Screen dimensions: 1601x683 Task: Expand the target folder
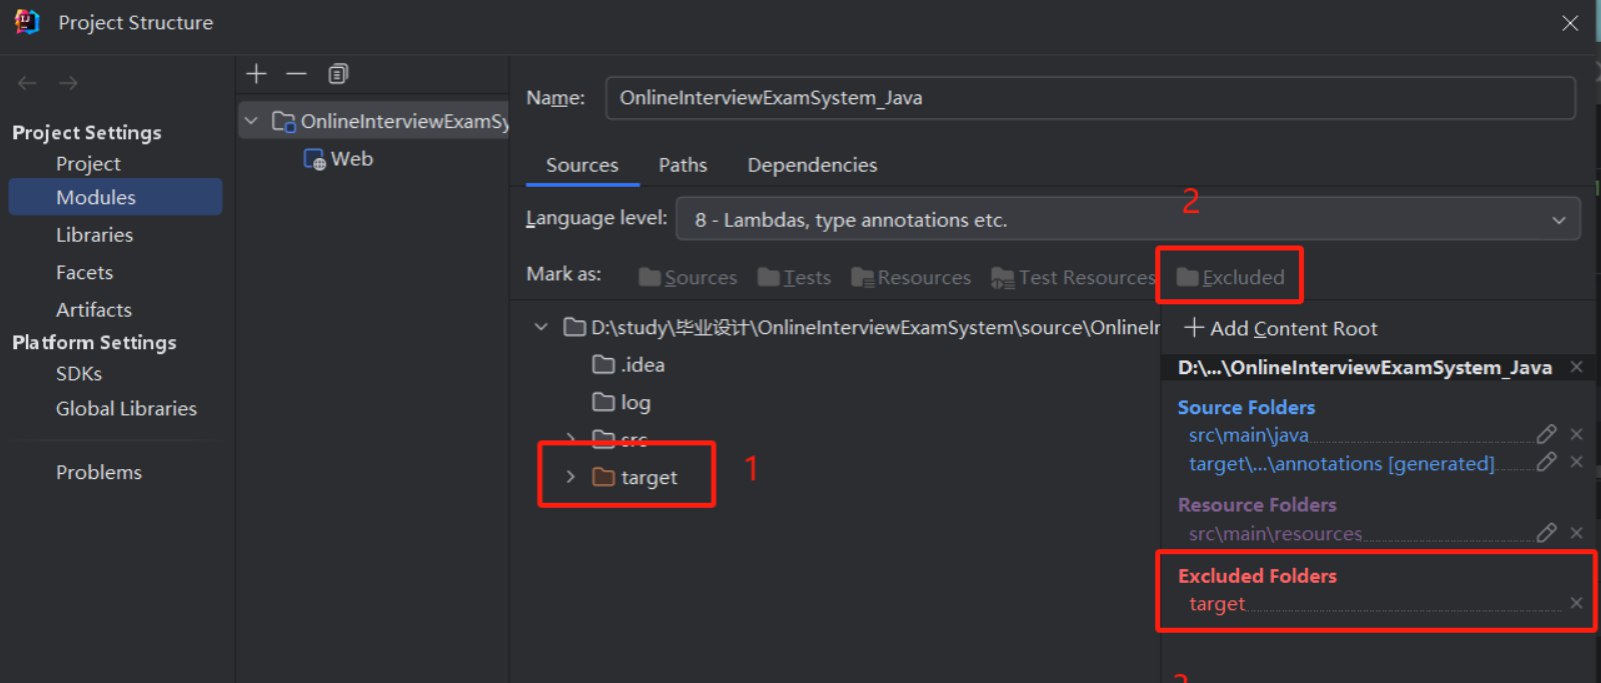[x=570, y=477]
